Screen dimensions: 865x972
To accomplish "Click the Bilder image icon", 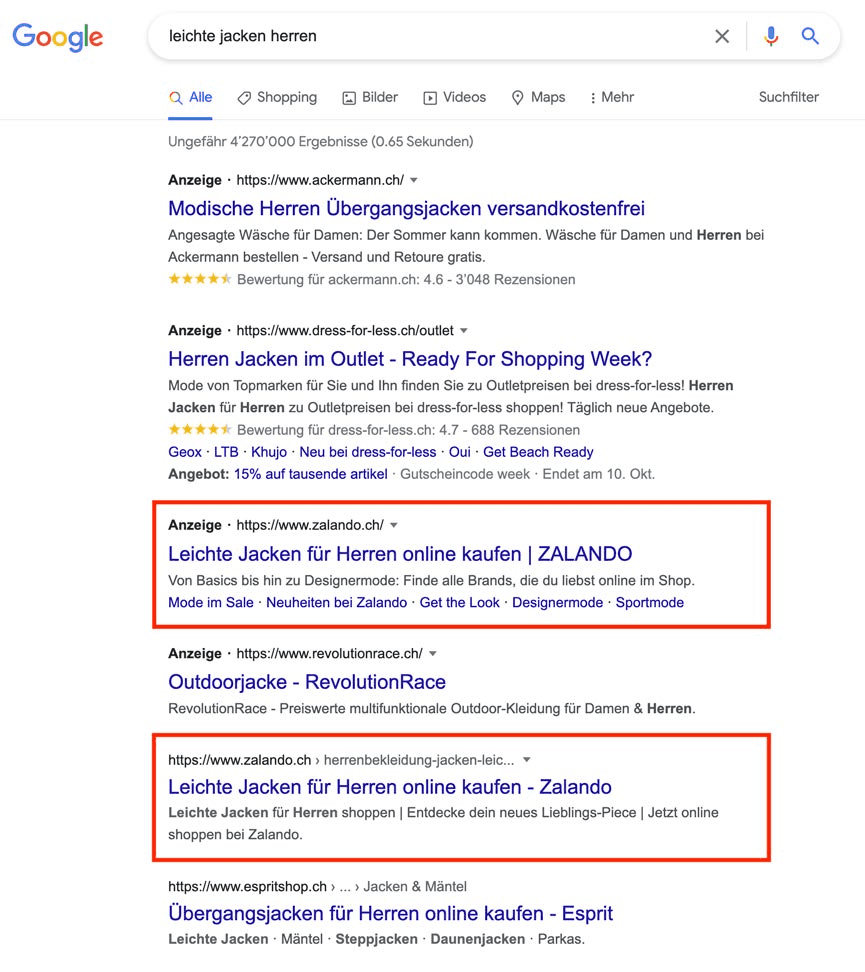I will 349,97.
